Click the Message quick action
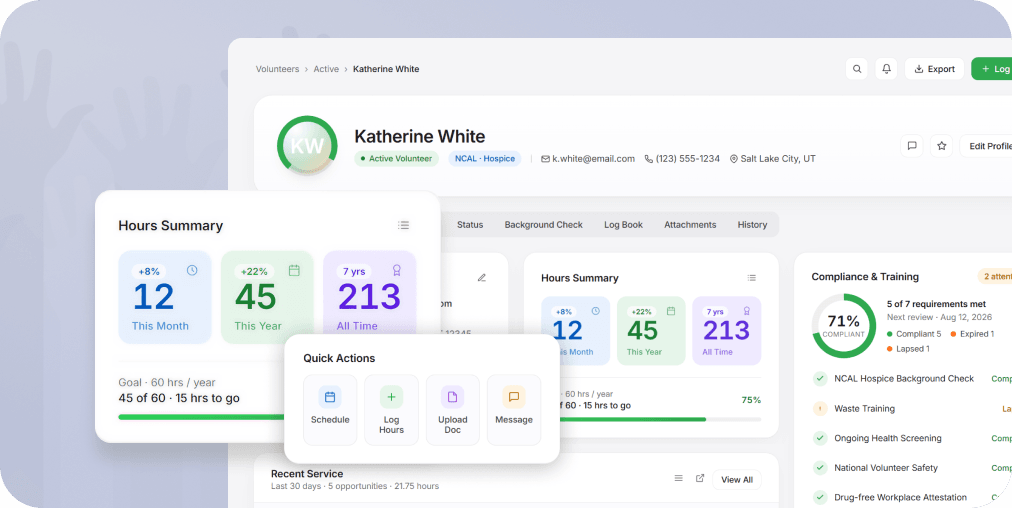This screenshot has height=508, width=1012. pyautogui.click(x=514, y=410)
